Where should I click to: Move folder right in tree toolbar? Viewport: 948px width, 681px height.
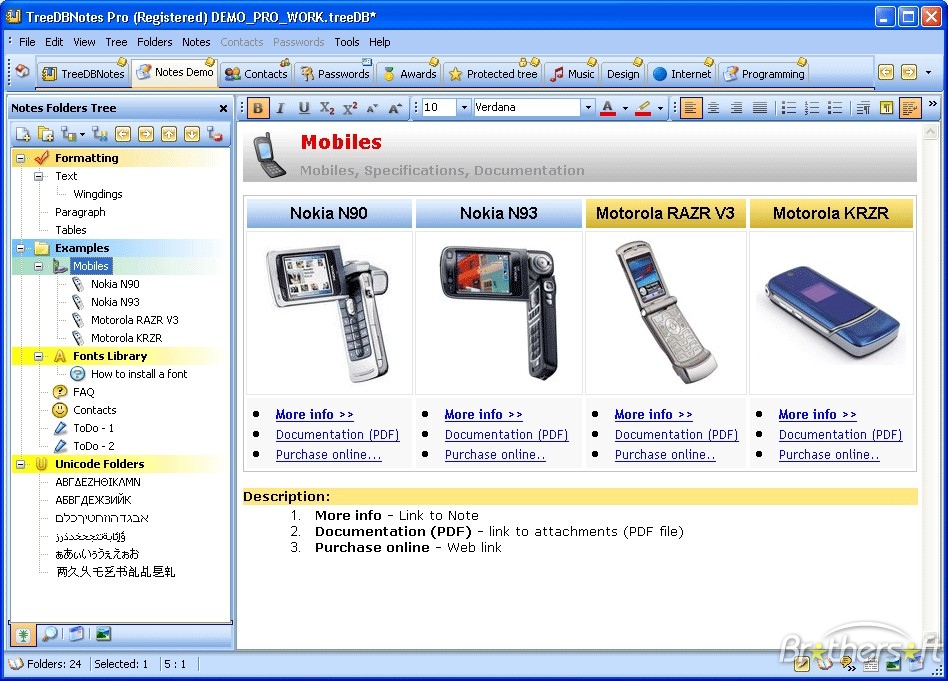[x=146, y=134]
